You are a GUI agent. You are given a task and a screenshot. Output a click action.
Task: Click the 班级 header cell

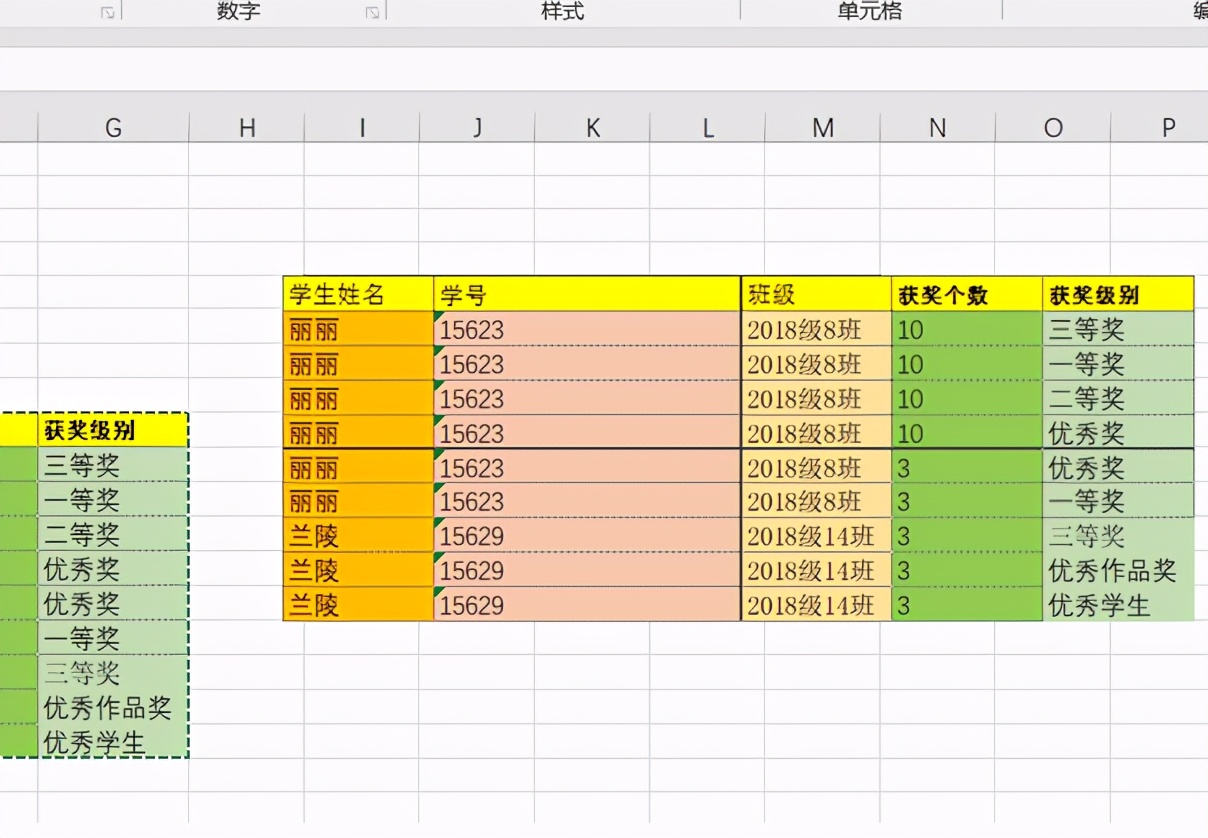[816, 294]
